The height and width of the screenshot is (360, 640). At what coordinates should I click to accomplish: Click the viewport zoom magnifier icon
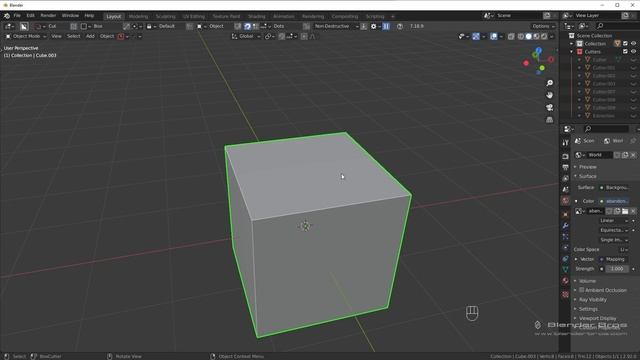[550, 83]
